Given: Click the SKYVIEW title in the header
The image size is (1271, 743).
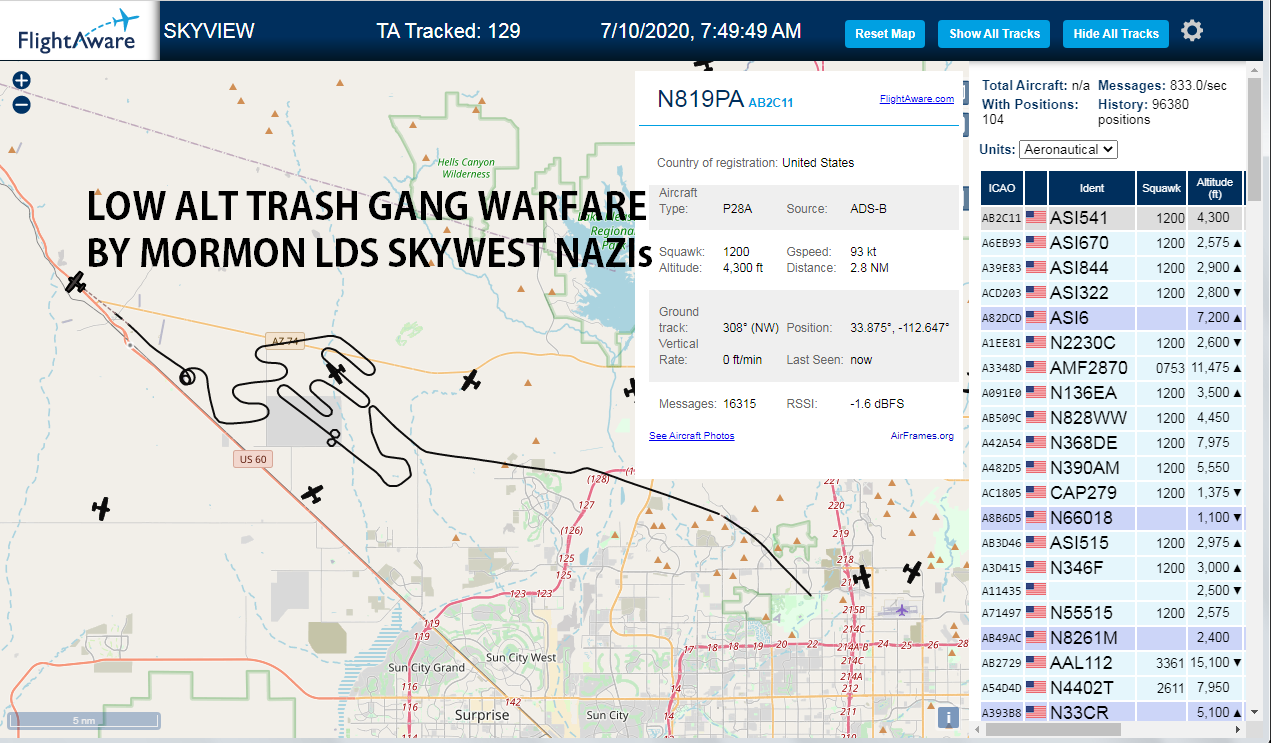Looking at the screenshot, I should (209, 31).
